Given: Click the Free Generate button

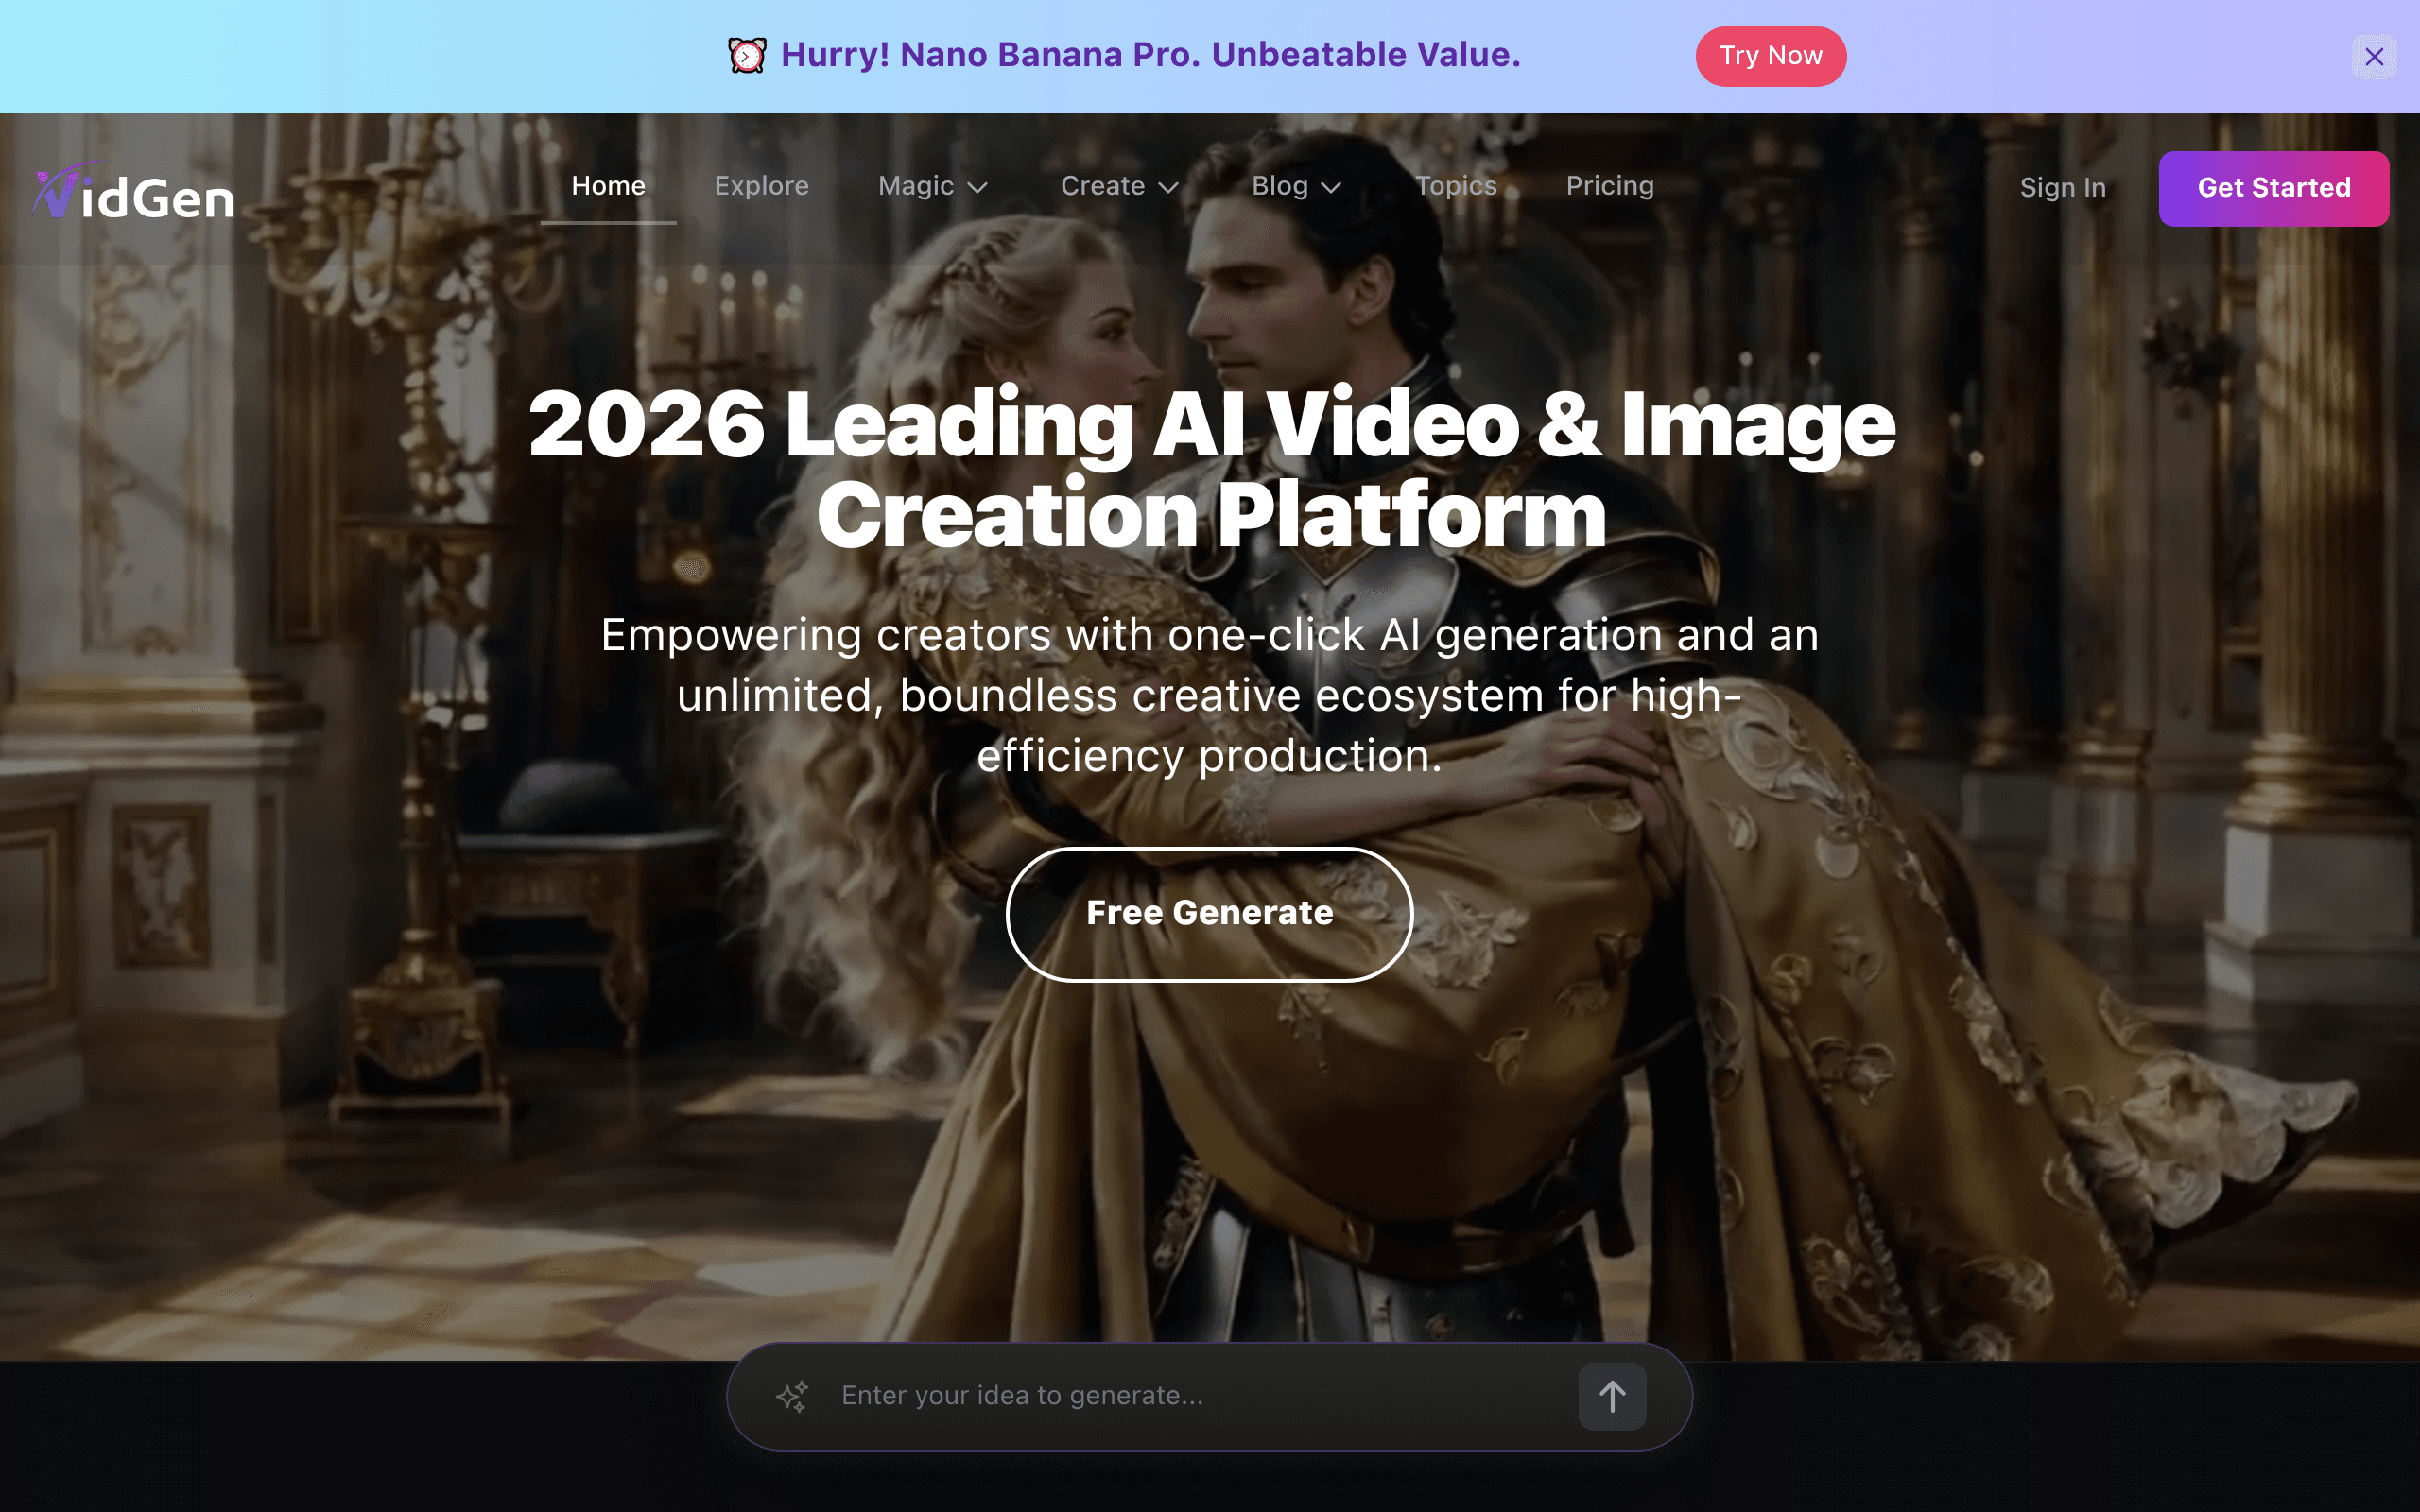Looking at the screenshot, I should click(x=1210, y=914).
